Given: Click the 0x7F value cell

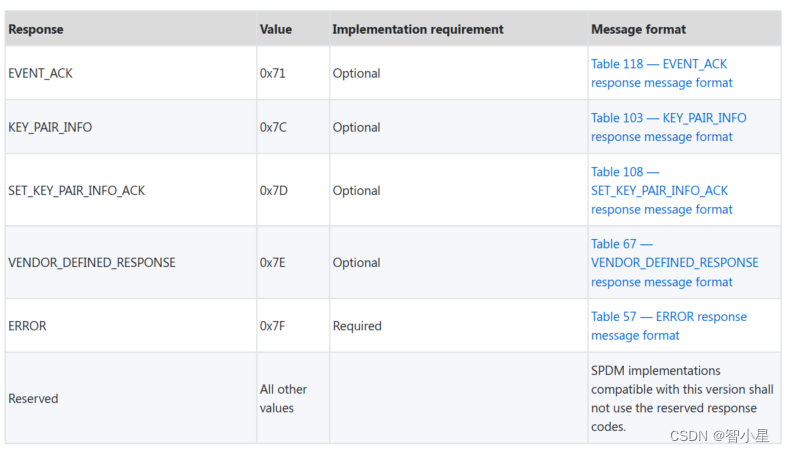Looking at the screenshot, I should pyautogui.click(x=273, y=326).
